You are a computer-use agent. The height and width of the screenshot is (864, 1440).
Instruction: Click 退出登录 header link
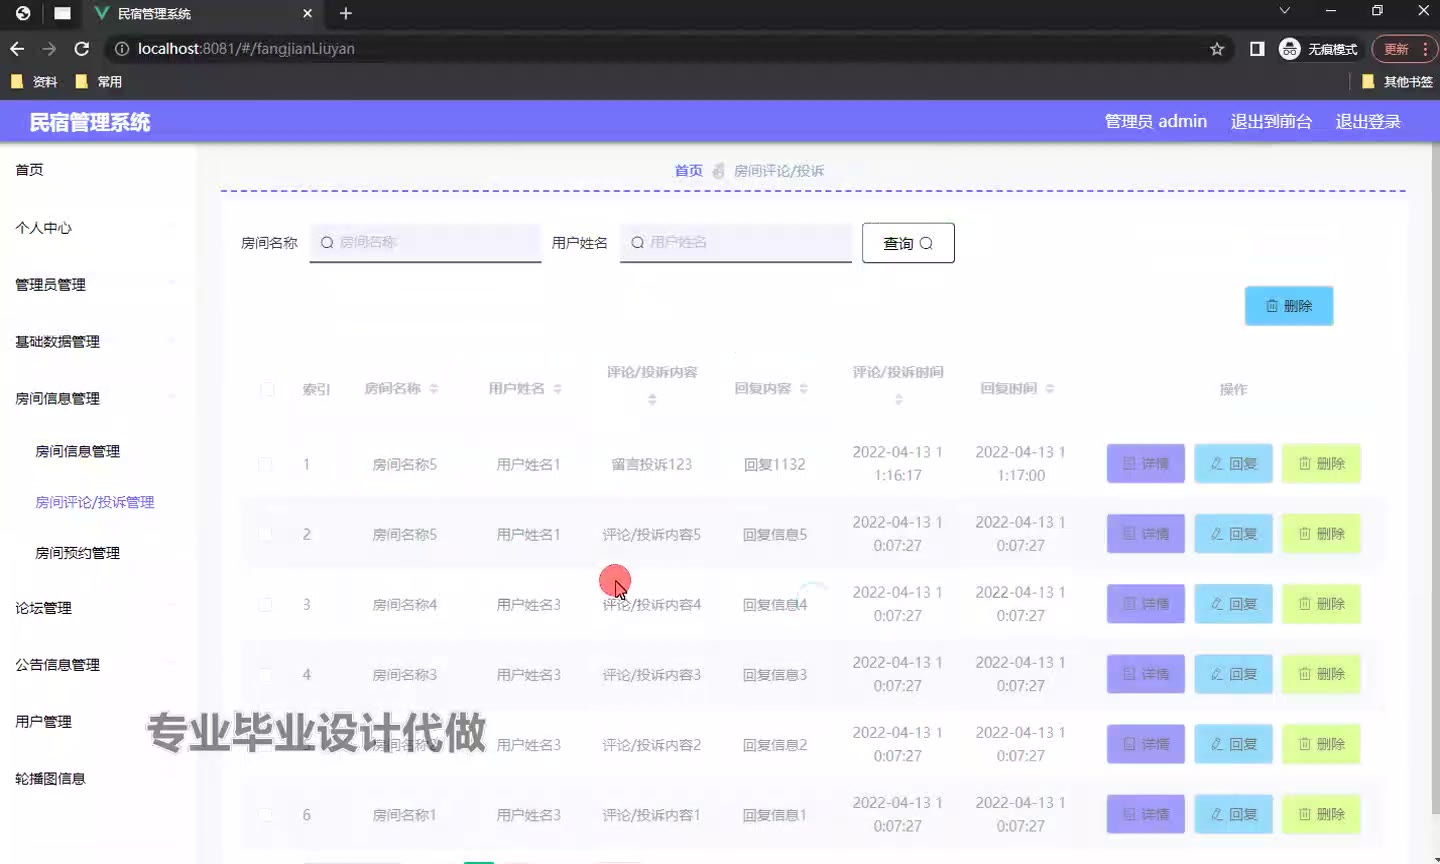[x=1368, y=121]
